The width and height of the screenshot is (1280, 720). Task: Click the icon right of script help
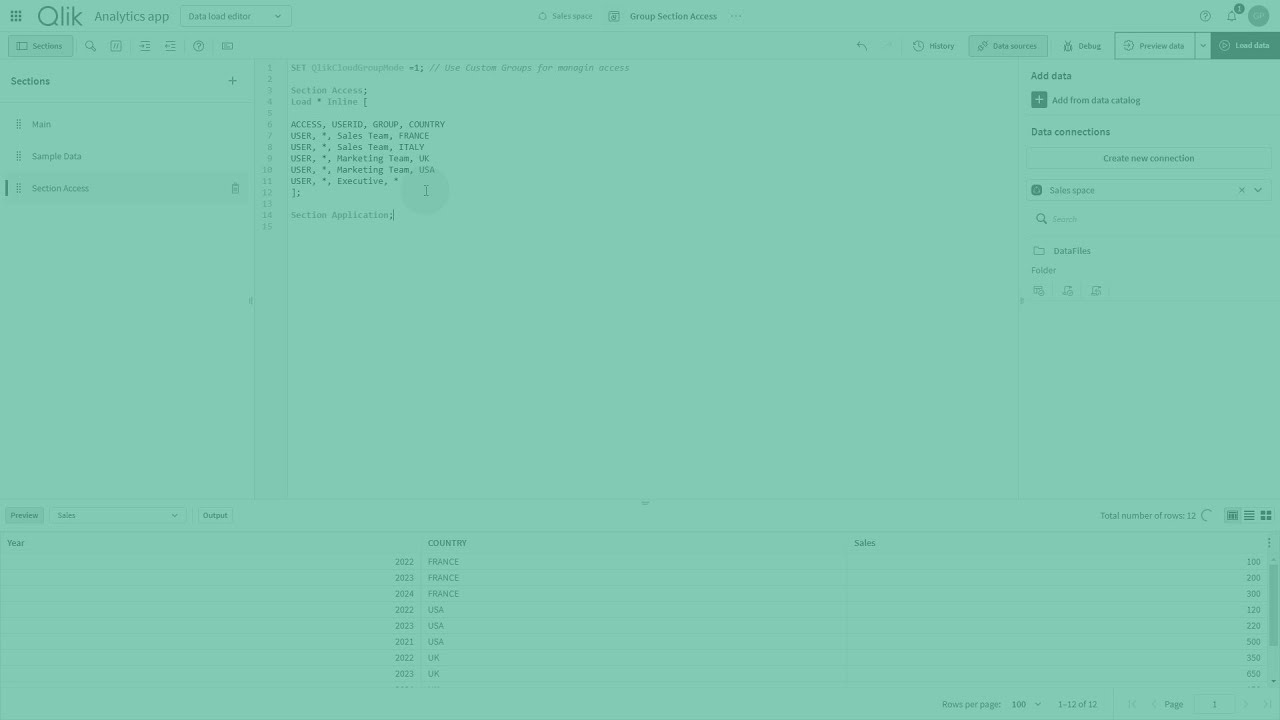[x=227, y=46]
